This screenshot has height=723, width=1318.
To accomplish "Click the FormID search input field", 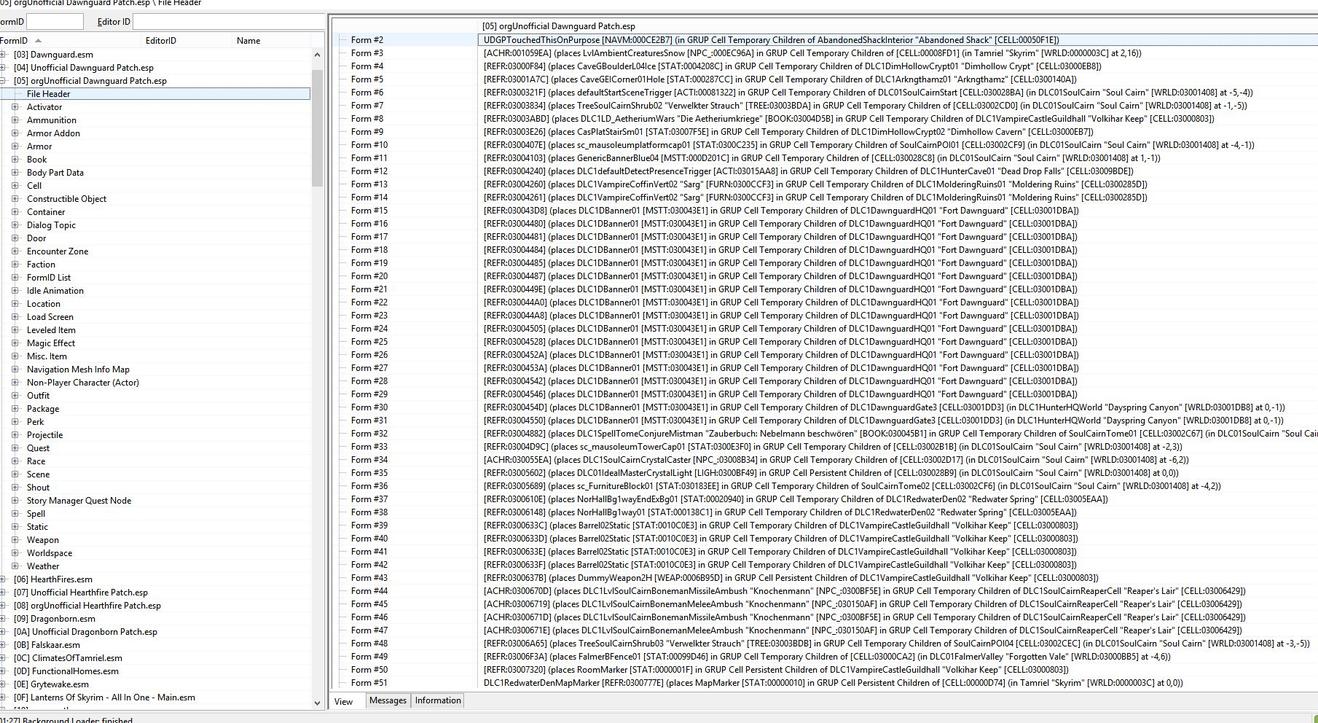I will point(54,22).
